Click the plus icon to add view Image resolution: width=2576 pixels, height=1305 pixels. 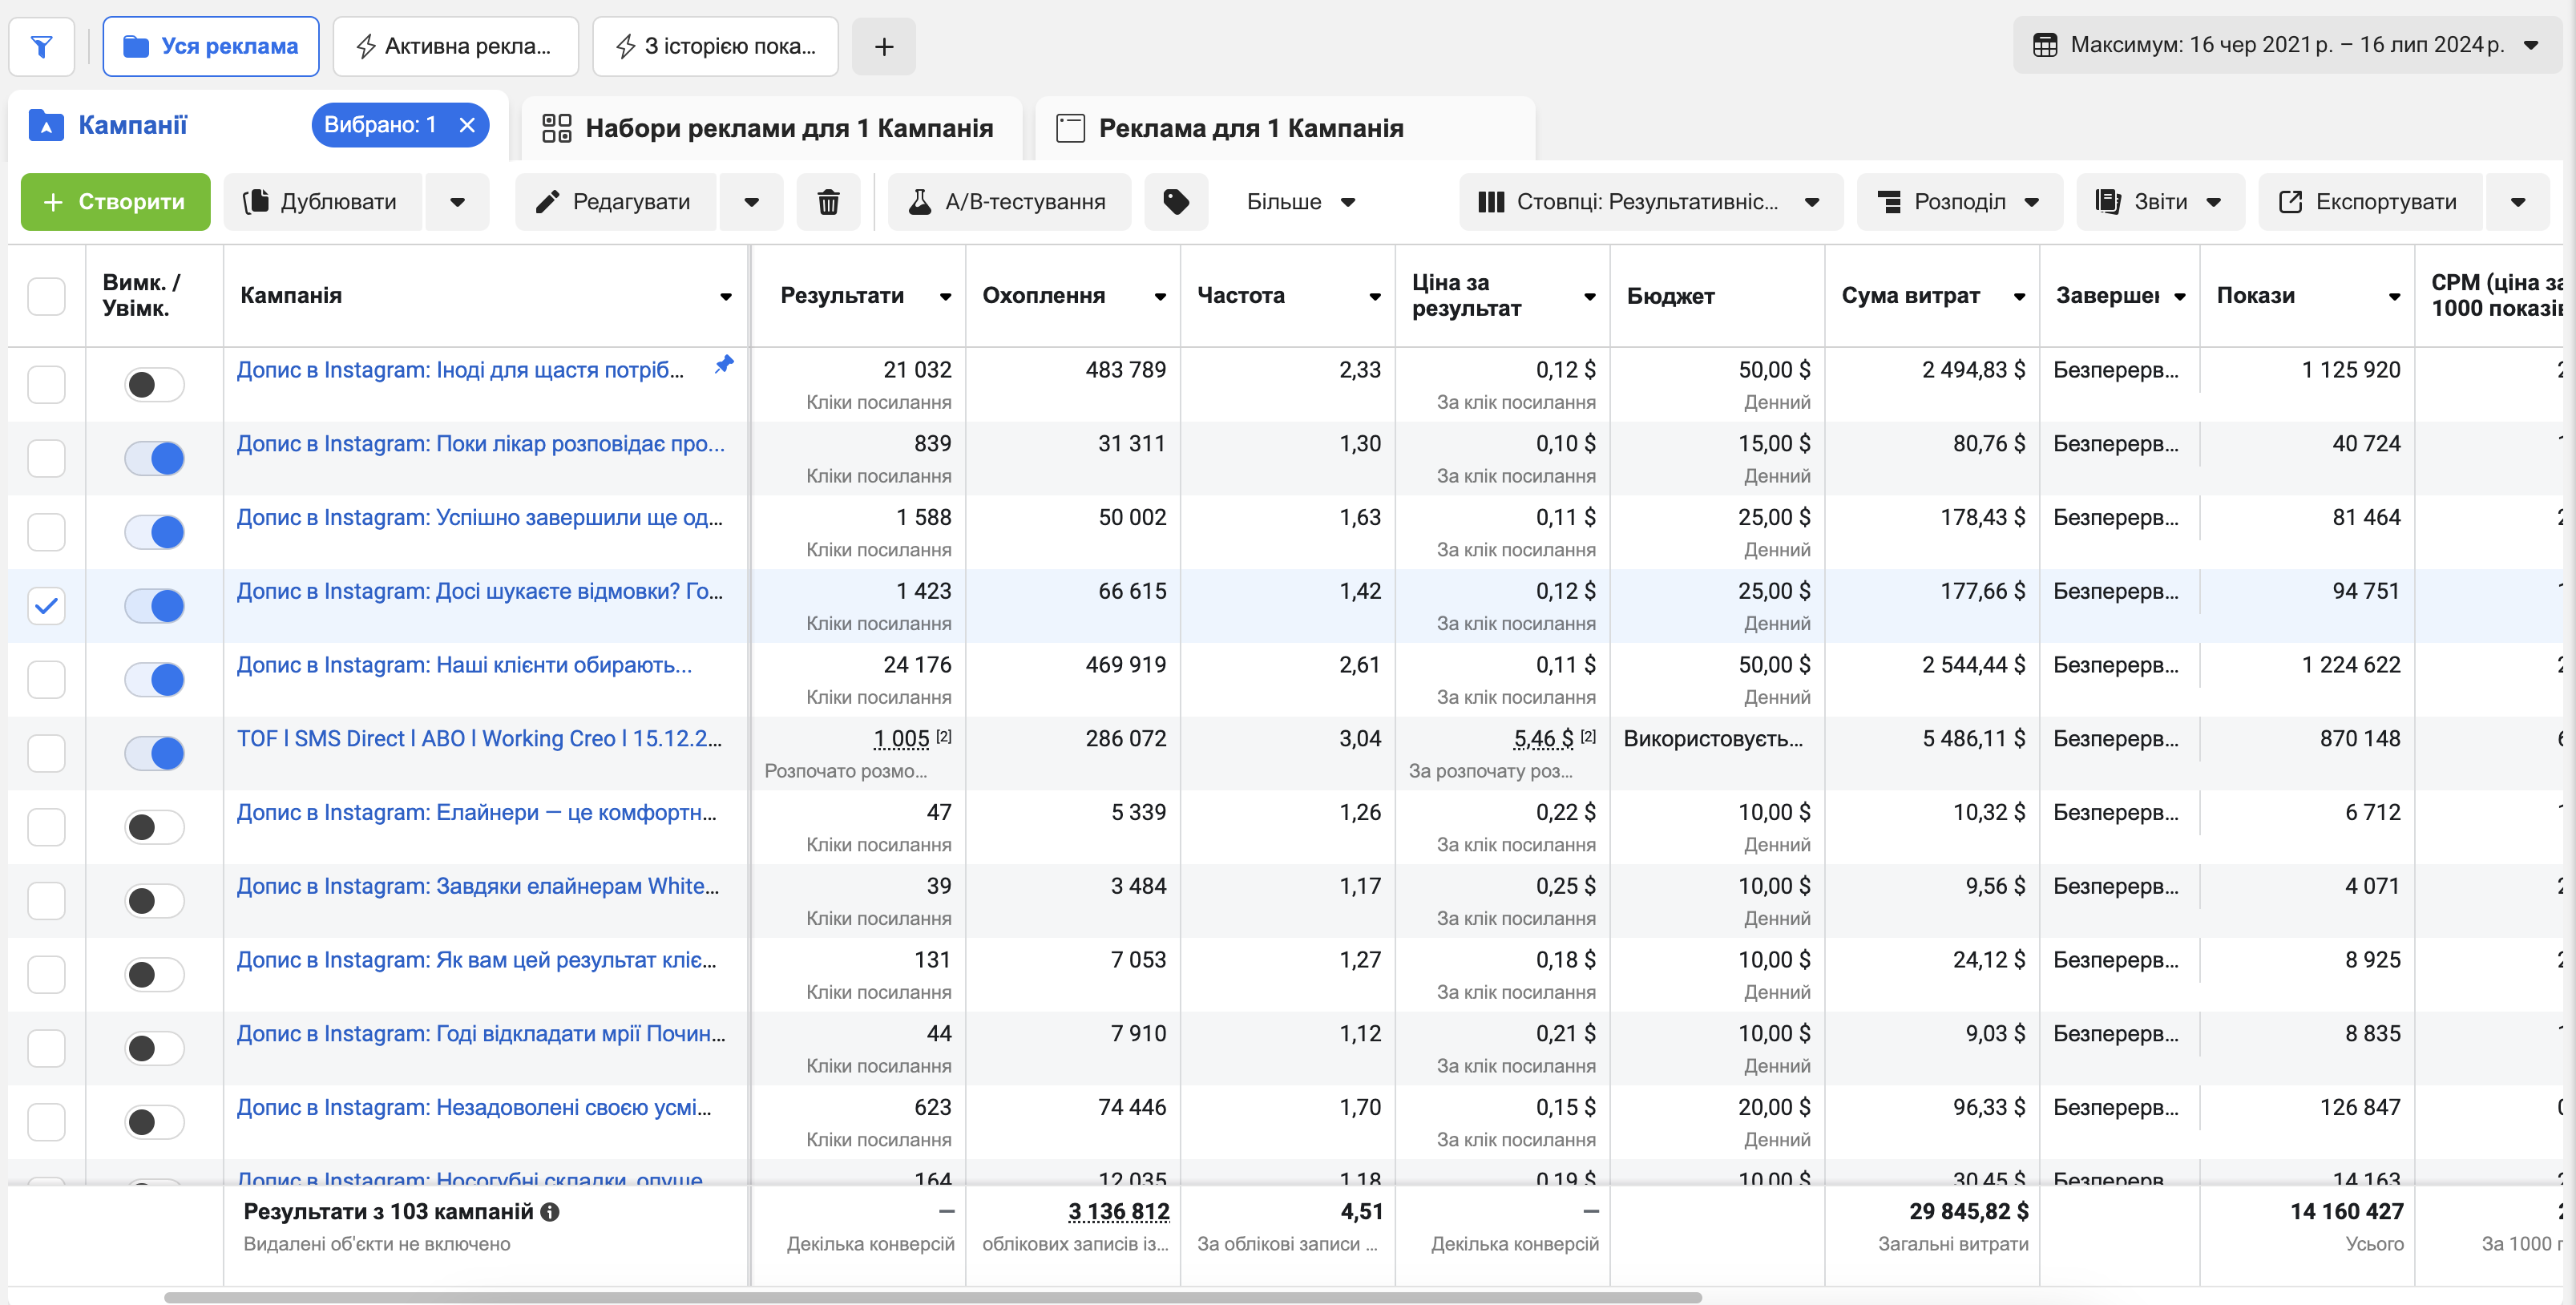[x=884, y=46]
